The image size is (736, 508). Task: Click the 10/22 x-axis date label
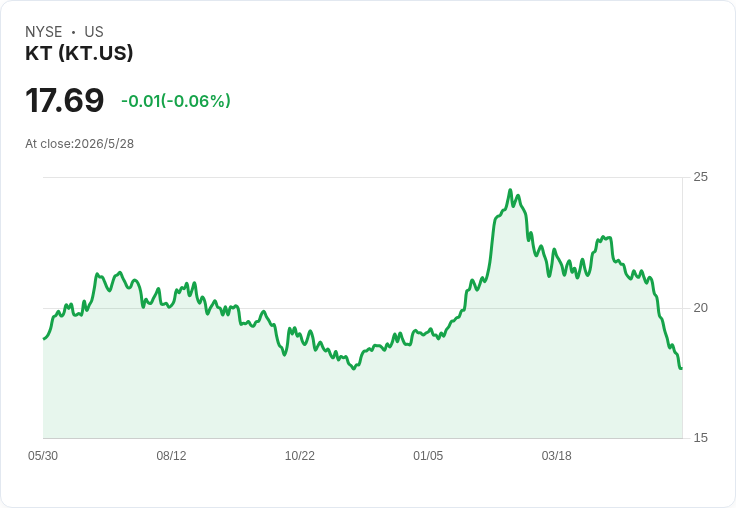point(299,455)
